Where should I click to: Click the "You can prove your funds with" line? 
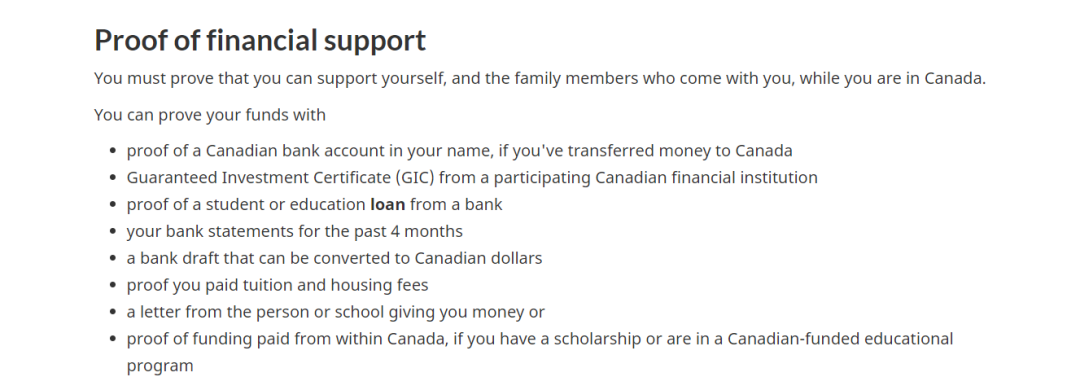pos(210,114)
